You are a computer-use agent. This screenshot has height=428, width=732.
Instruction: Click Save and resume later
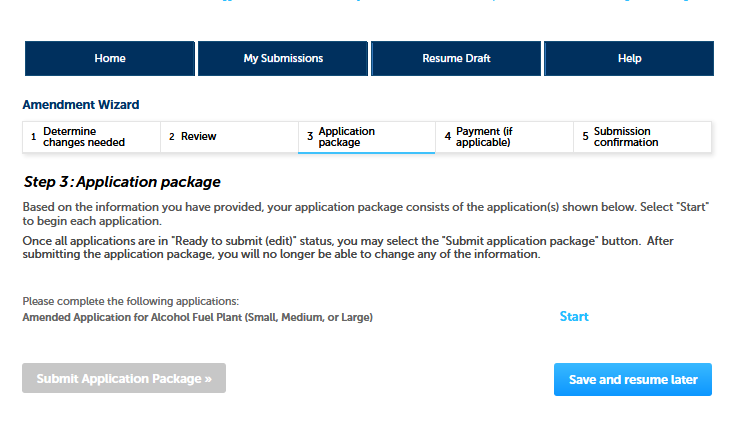633,380
